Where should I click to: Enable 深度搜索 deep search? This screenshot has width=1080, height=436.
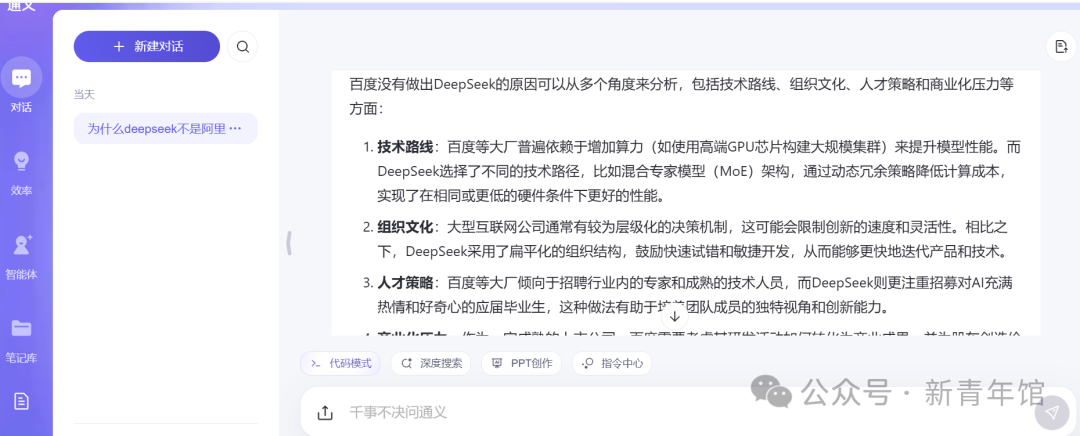430,363
